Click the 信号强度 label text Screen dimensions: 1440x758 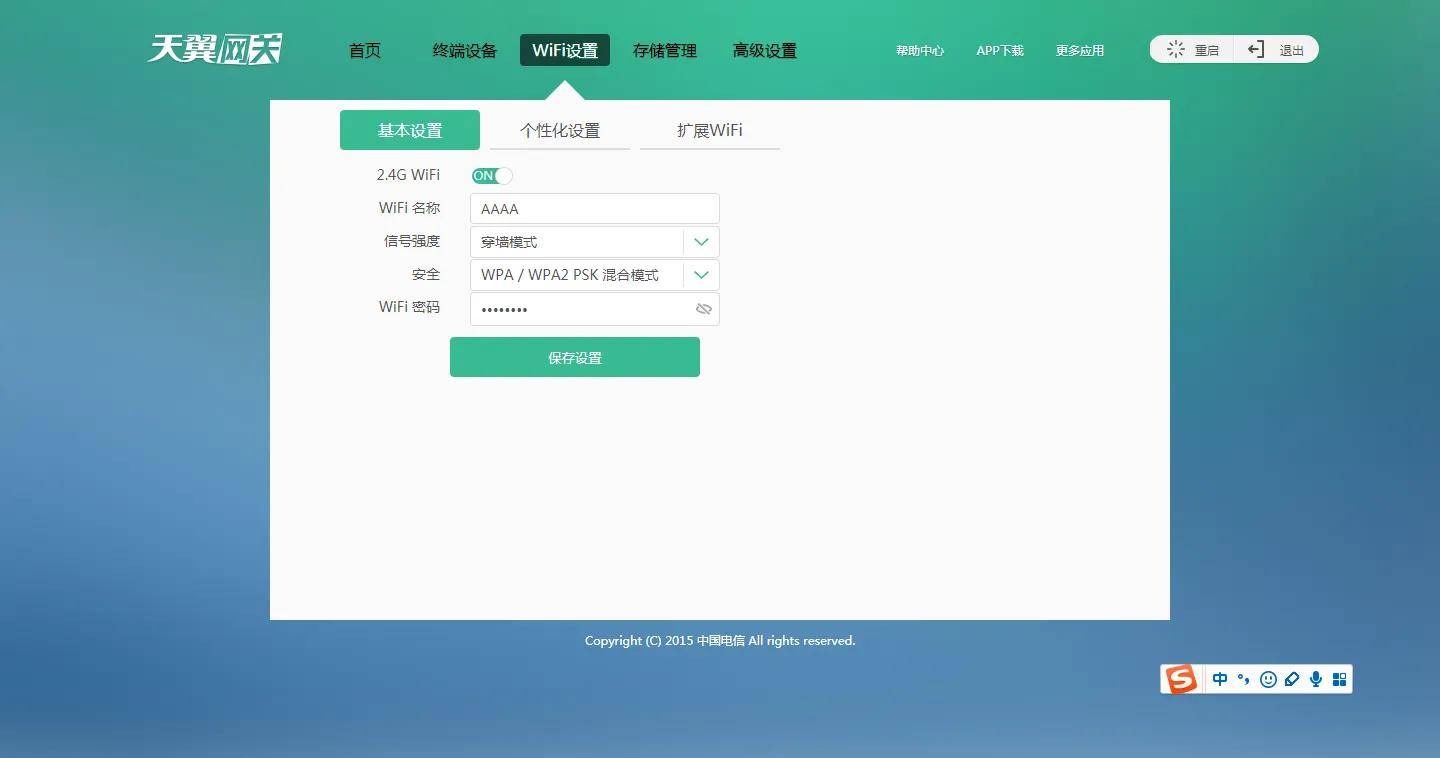point(412,241)
